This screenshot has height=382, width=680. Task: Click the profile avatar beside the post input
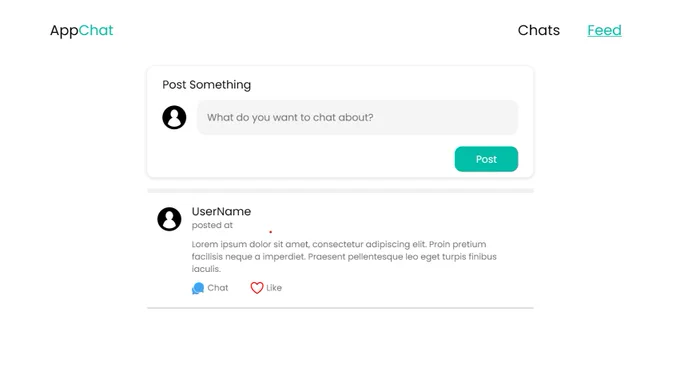pos(174,118)
